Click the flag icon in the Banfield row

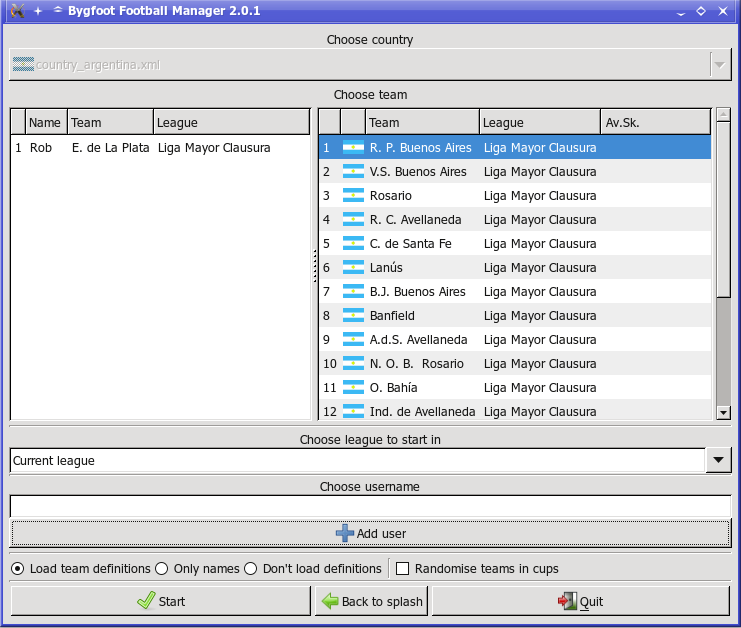[353, 316]
